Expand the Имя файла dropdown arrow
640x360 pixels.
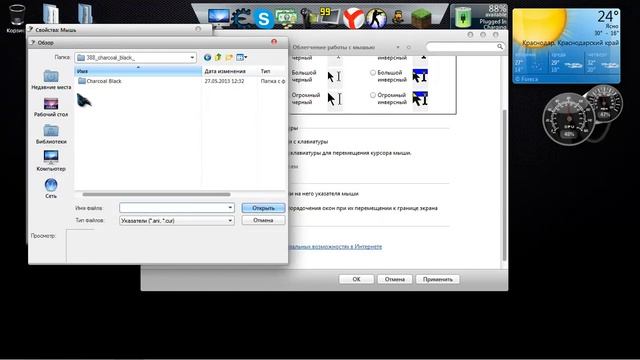click(230, 208)
